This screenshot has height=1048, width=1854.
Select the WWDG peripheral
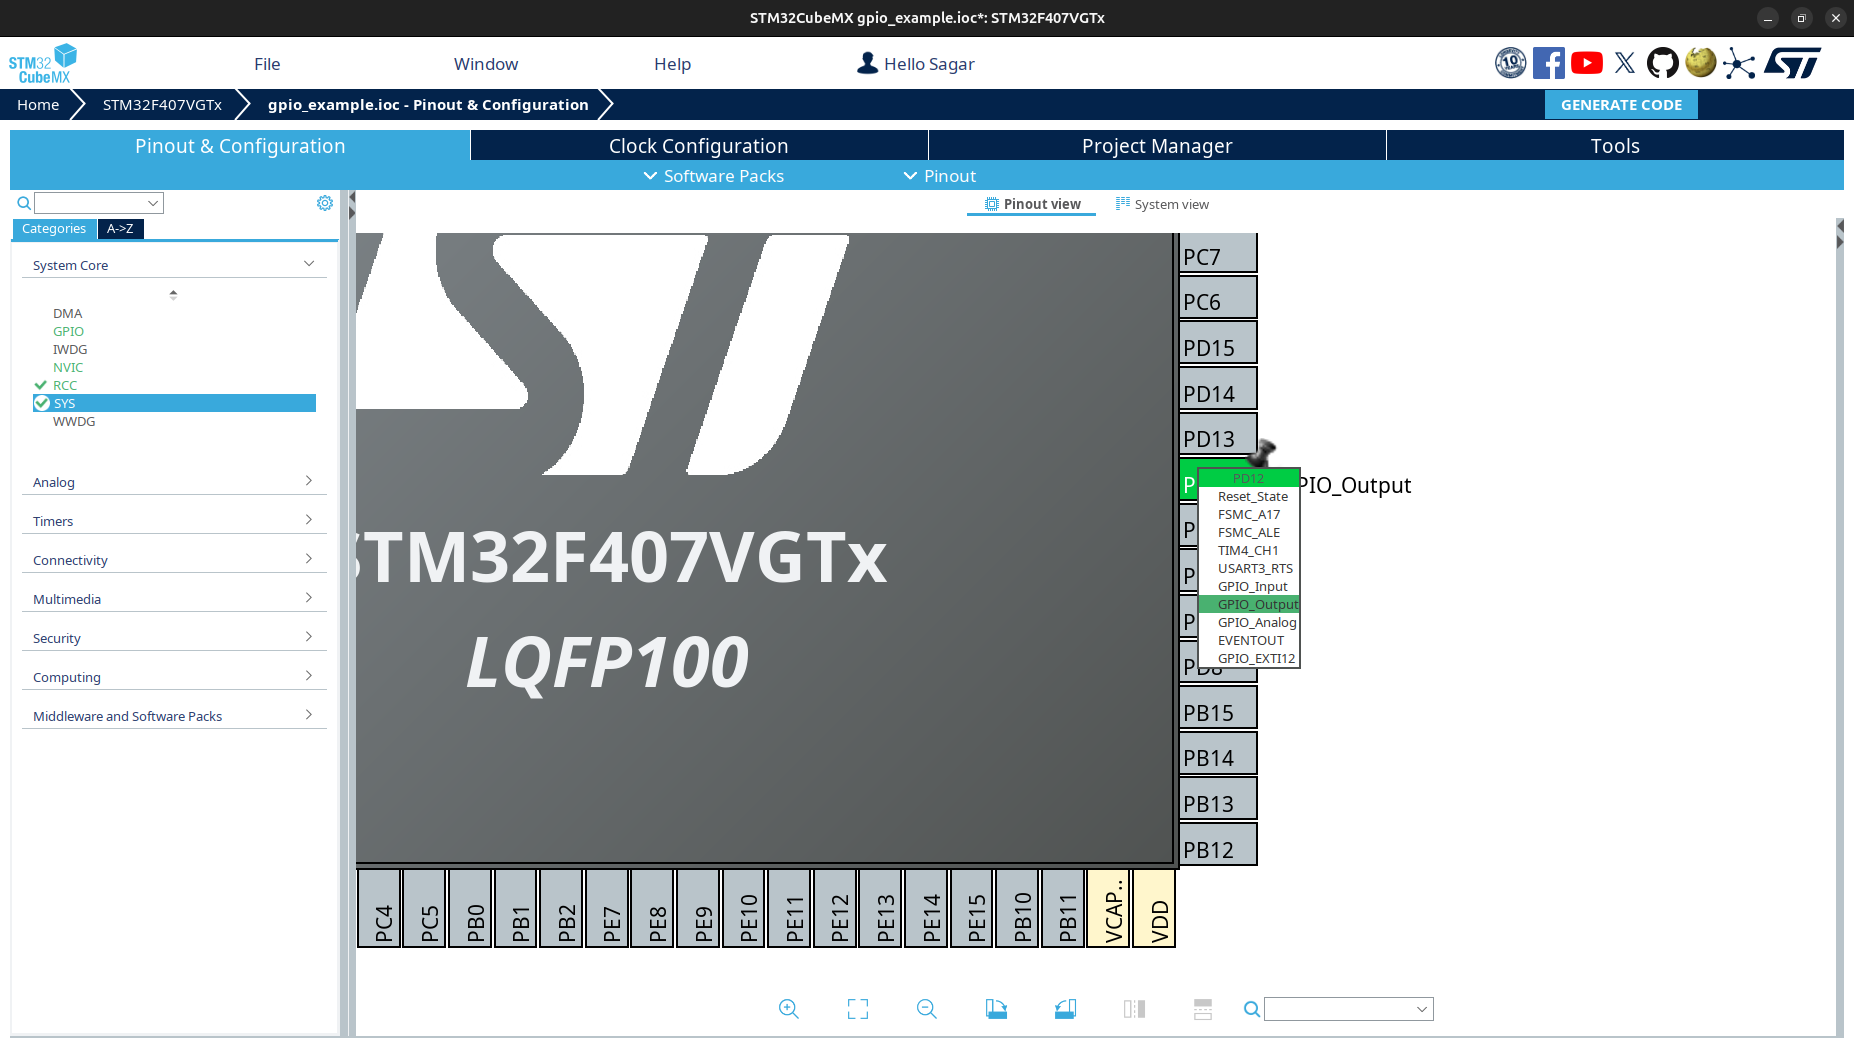click(x=74, y=421)
